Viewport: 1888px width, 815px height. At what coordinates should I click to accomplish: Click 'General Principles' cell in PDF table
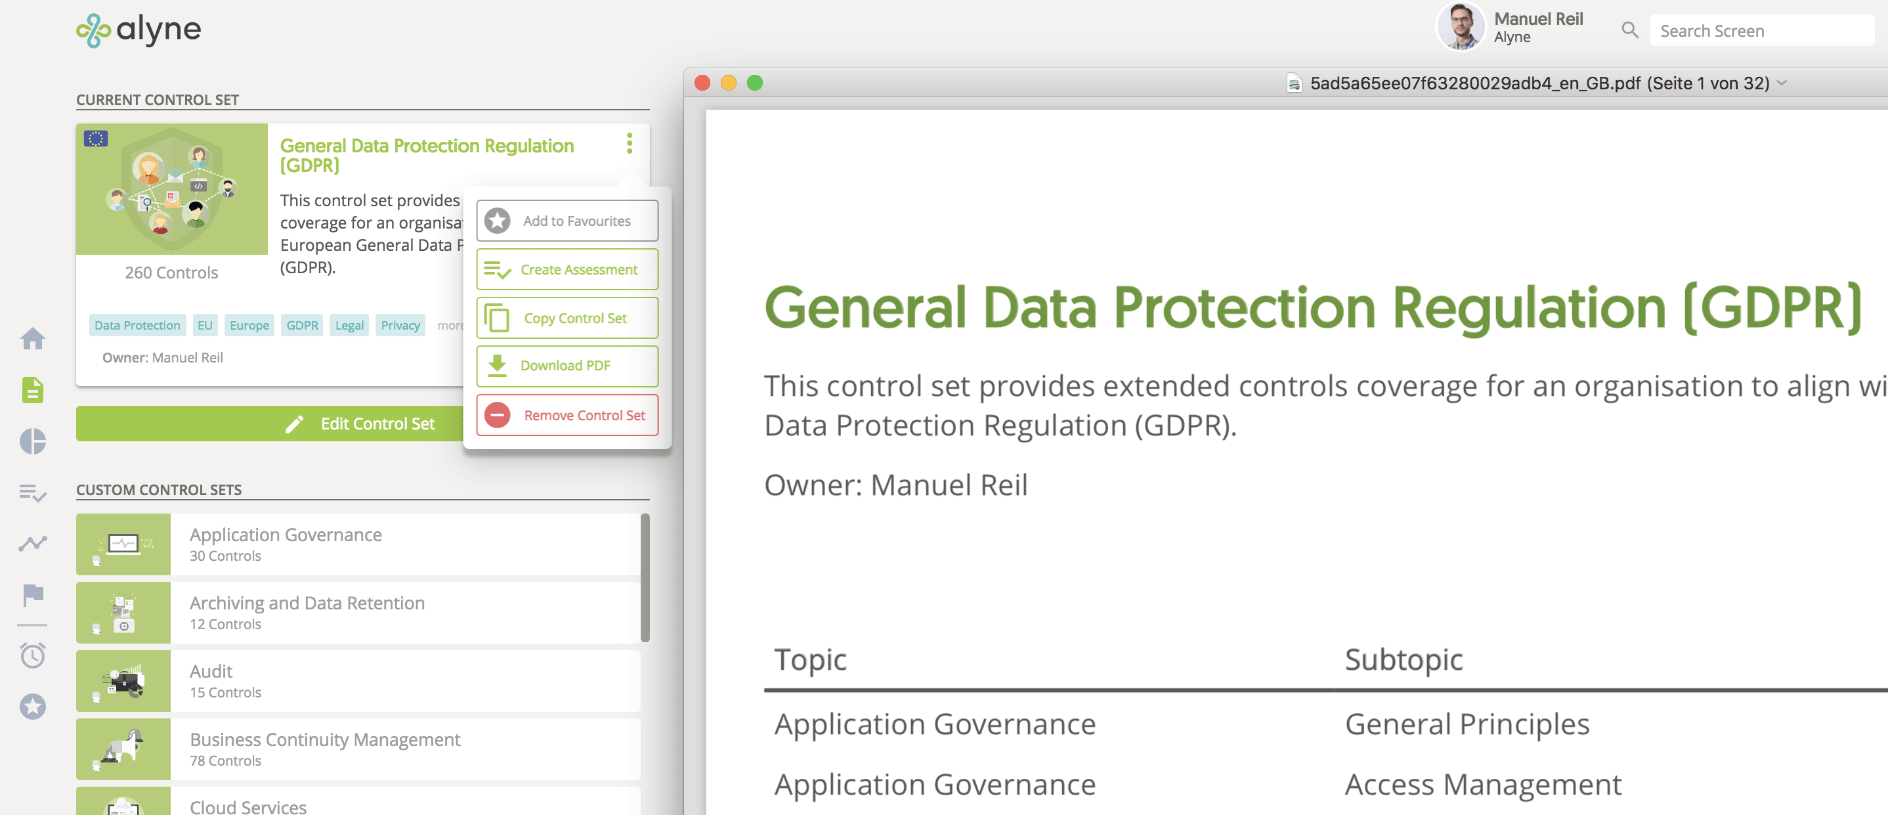pyautogui.click(x=1467, y=724)
